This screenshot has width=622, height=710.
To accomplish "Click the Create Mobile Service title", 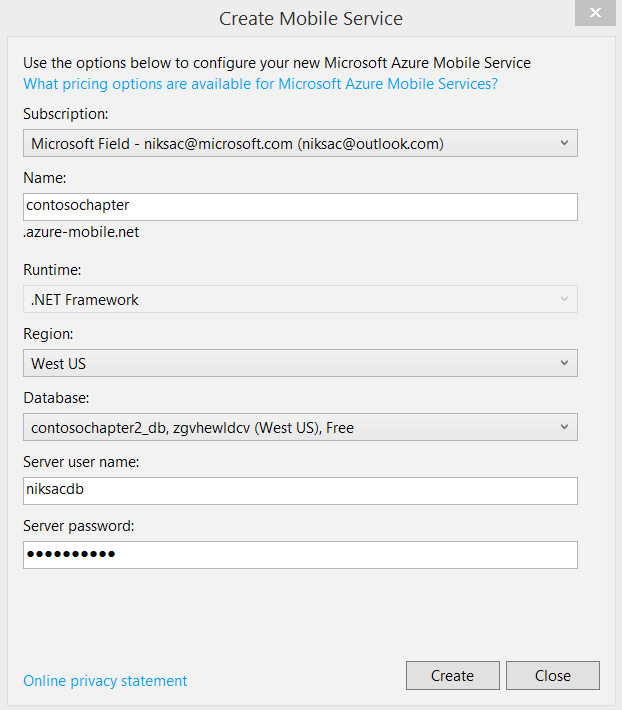I will click(x=311, y=19).
